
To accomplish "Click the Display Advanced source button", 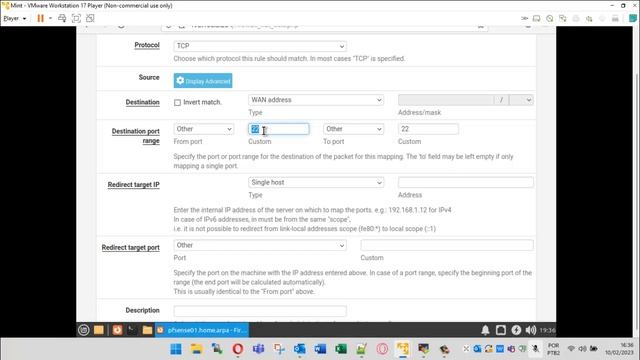I will pyautogui.click(x=203, y=81).
